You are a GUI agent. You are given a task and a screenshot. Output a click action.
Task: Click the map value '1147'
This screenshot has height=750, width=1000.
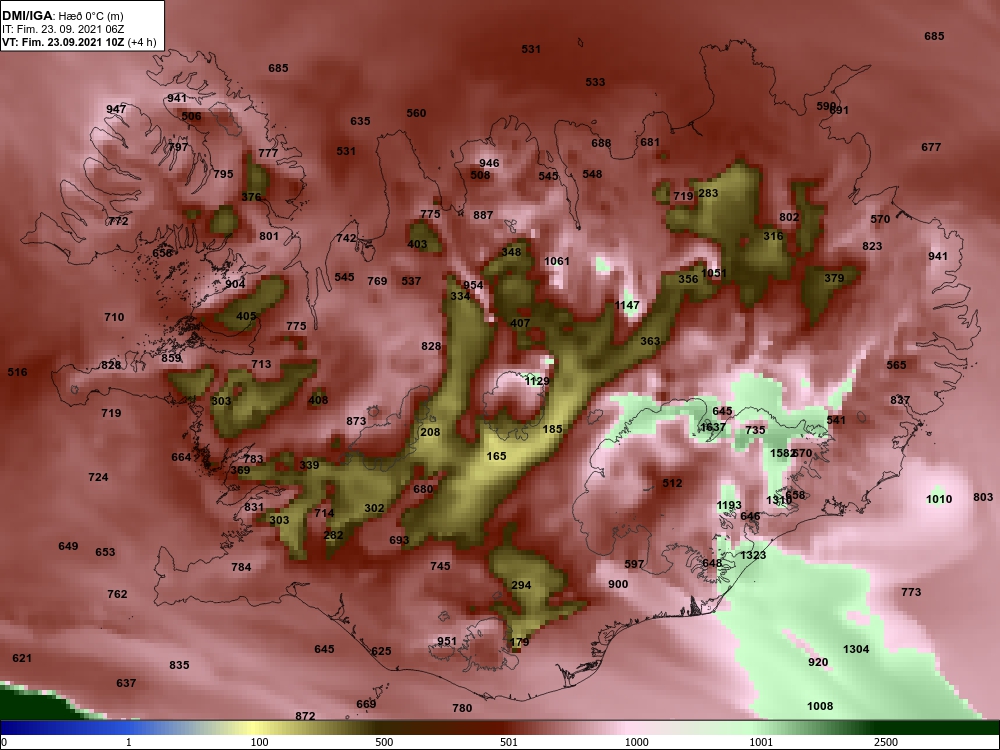coord(627,305)
